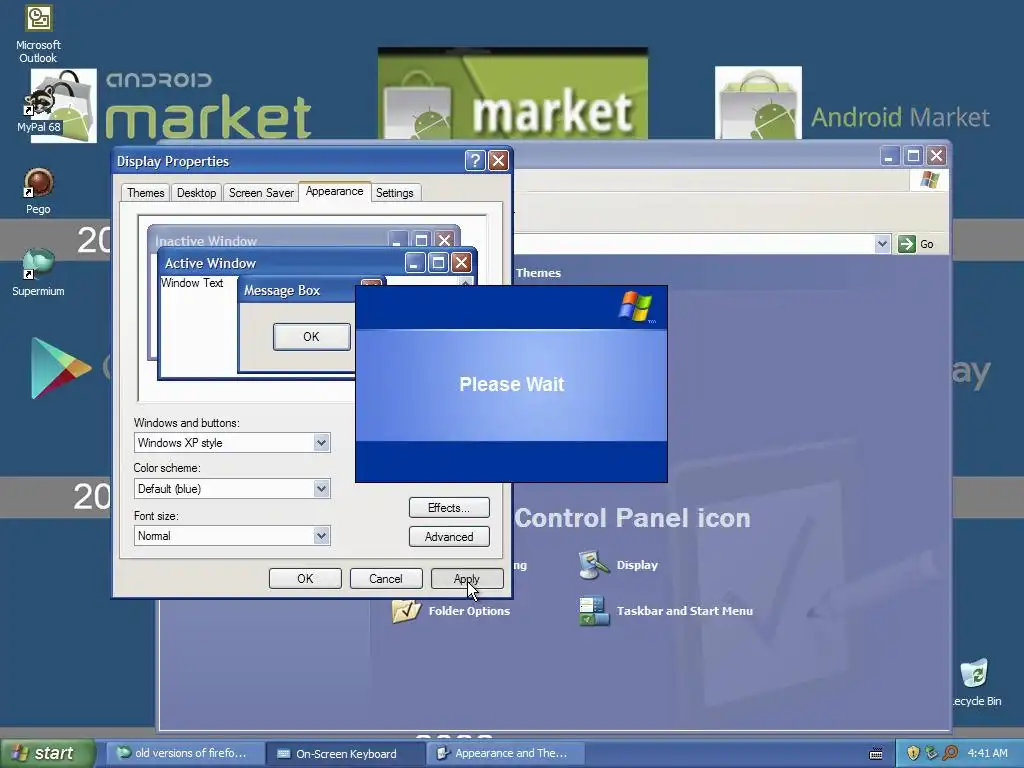Click the Apply button
This screenshot has height=768, width=1024.
[467, 579]
